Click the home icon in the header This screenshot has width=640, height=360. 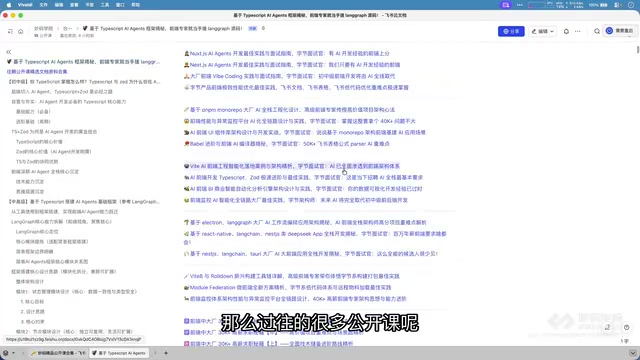click(x=20, y=31)
